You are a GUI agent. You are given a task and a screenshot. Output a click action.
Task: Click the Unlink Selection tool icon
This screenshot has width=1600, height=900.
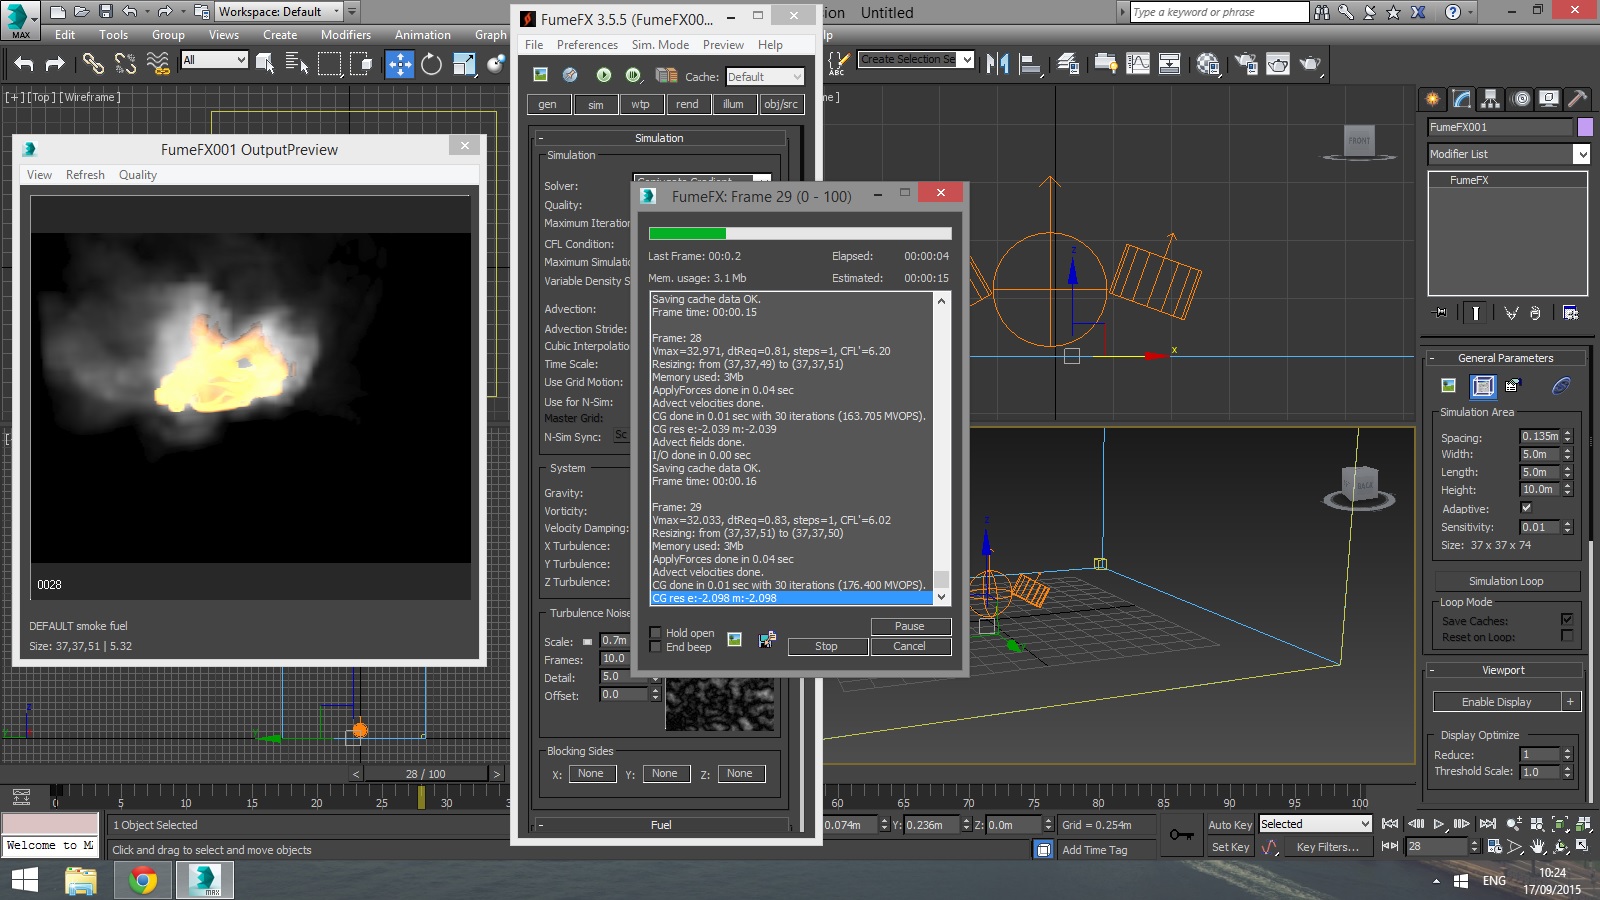coord(125,64)
